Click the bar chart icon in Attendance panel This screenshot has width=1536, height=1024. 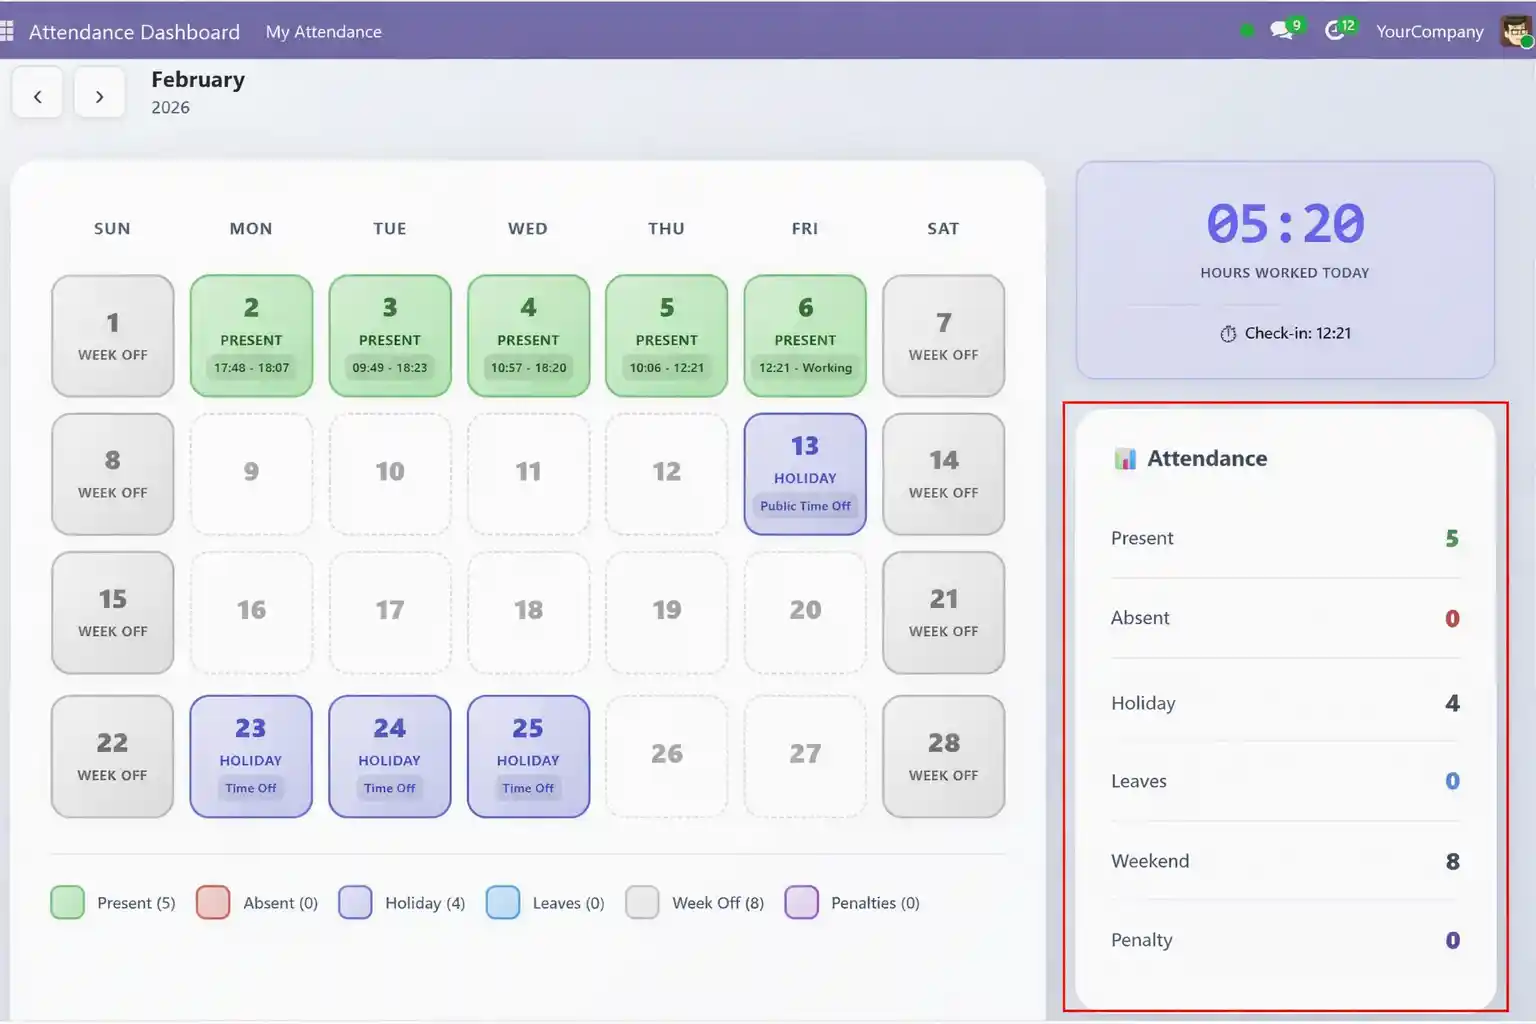point(1125,458)
